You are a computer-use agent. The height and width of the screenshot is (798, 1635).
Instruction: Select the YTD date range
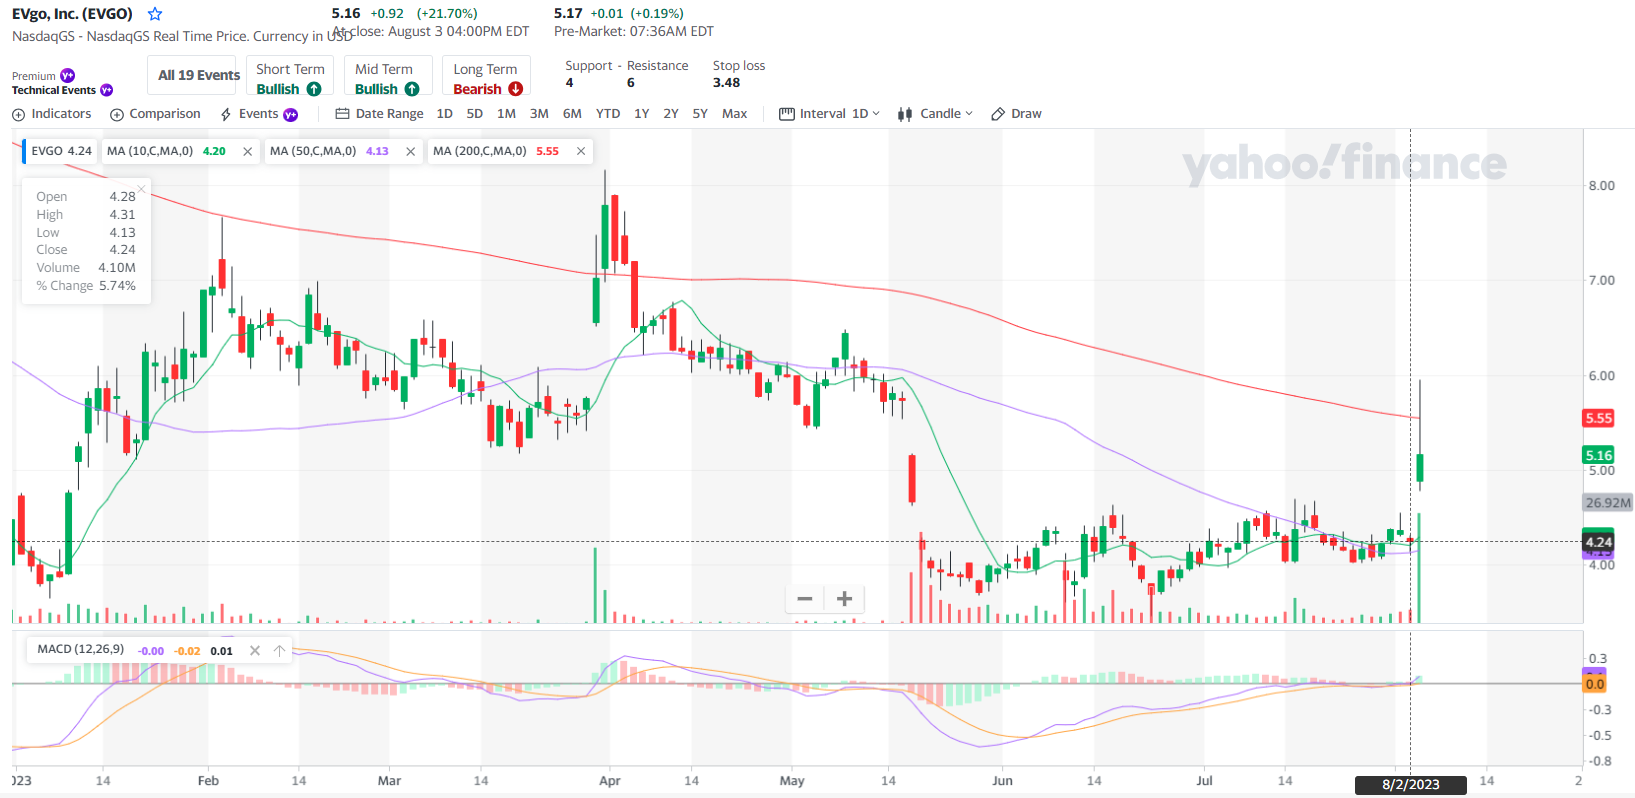[x=608, y=114]
